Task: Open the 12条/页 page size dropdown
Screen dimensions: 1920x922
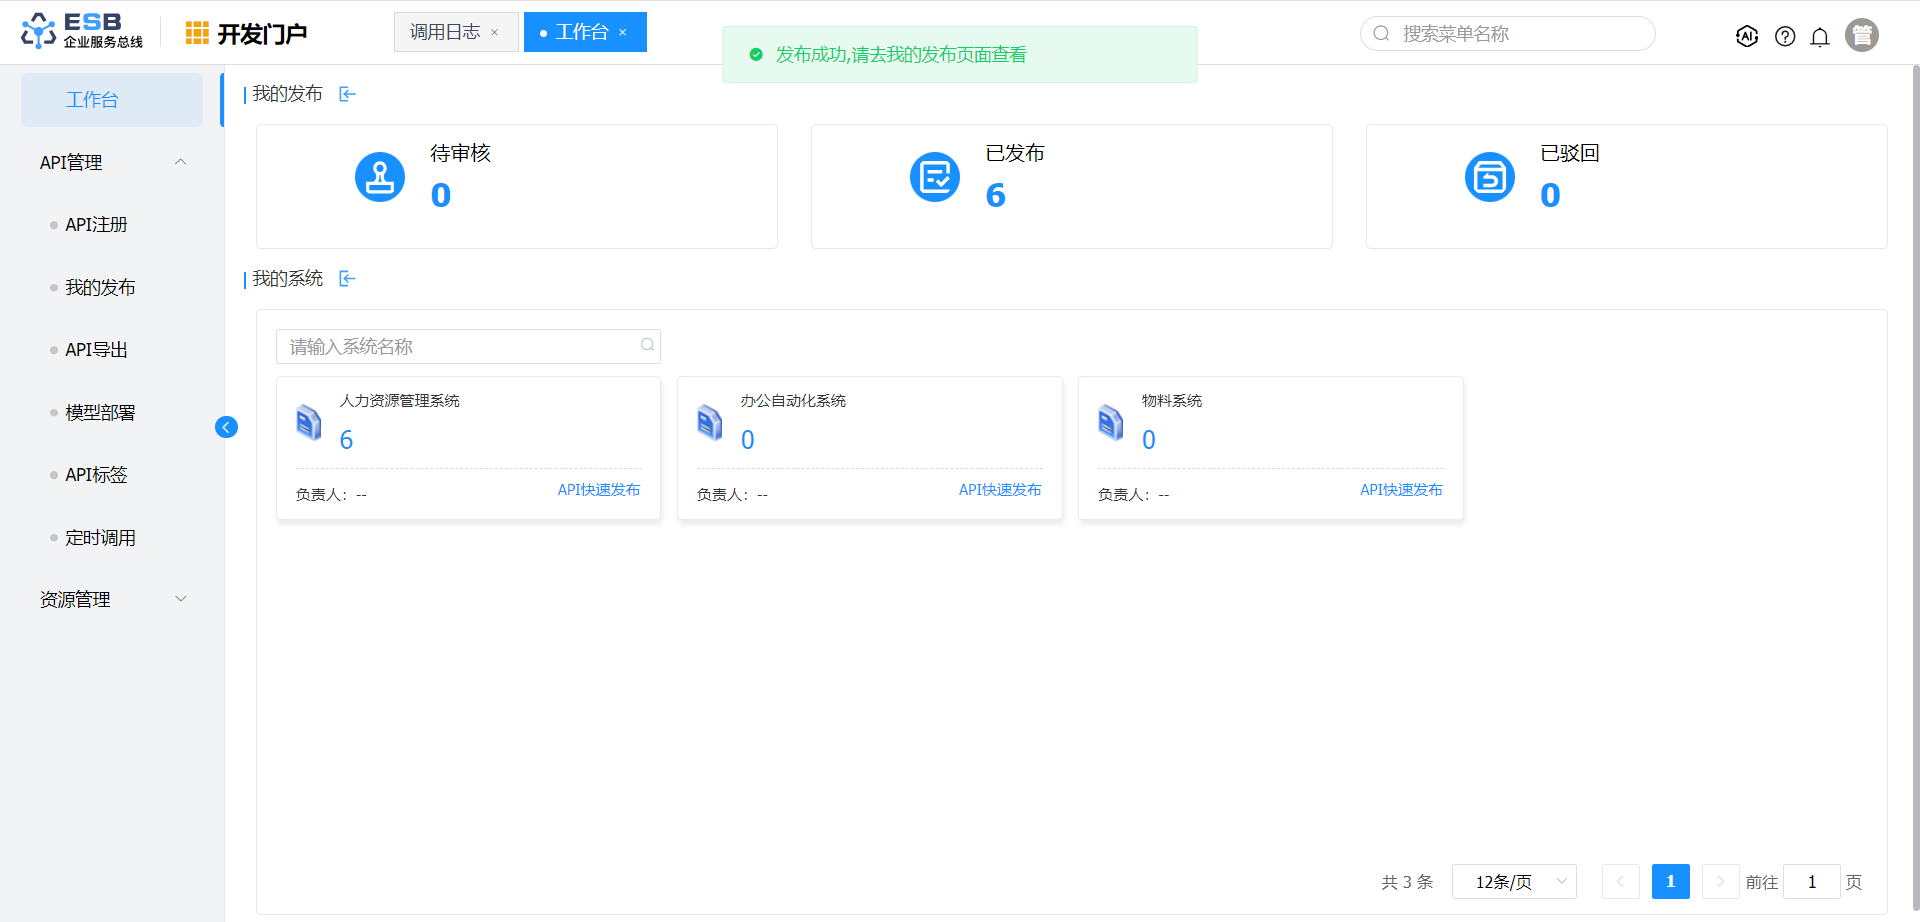Action: [x=1513, y=882]
